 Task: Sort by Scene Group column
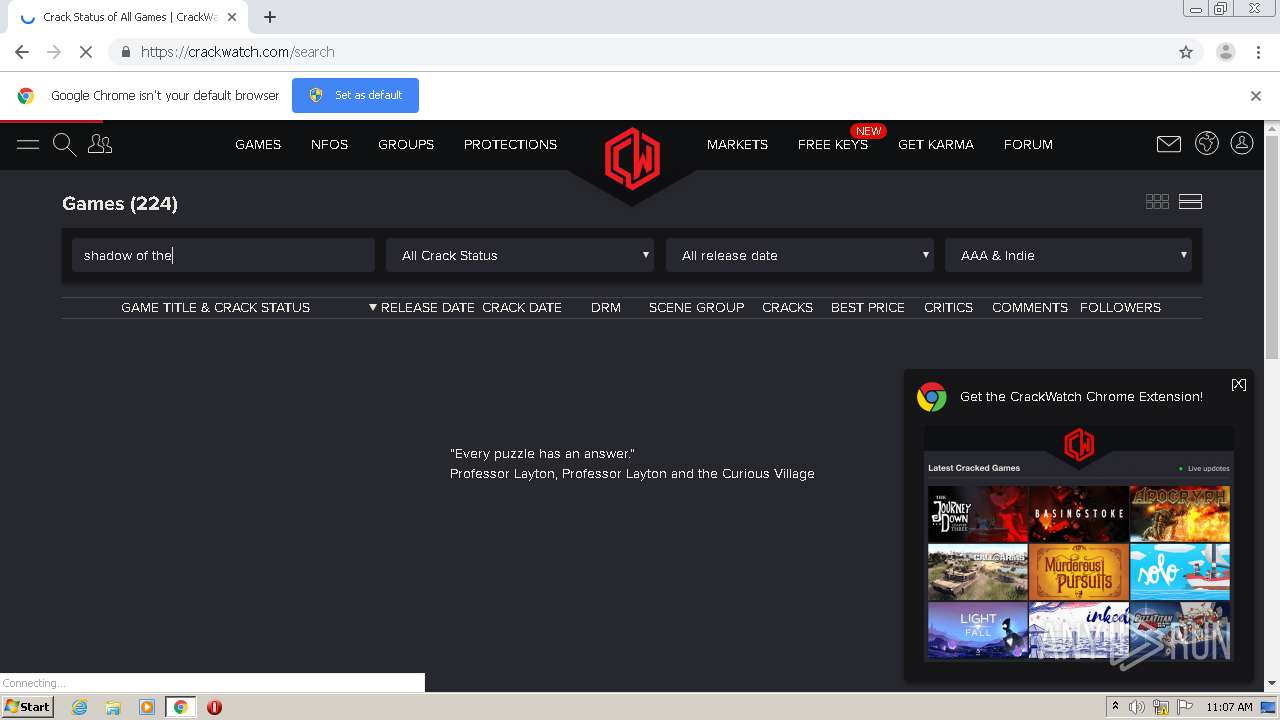(696, 307)
